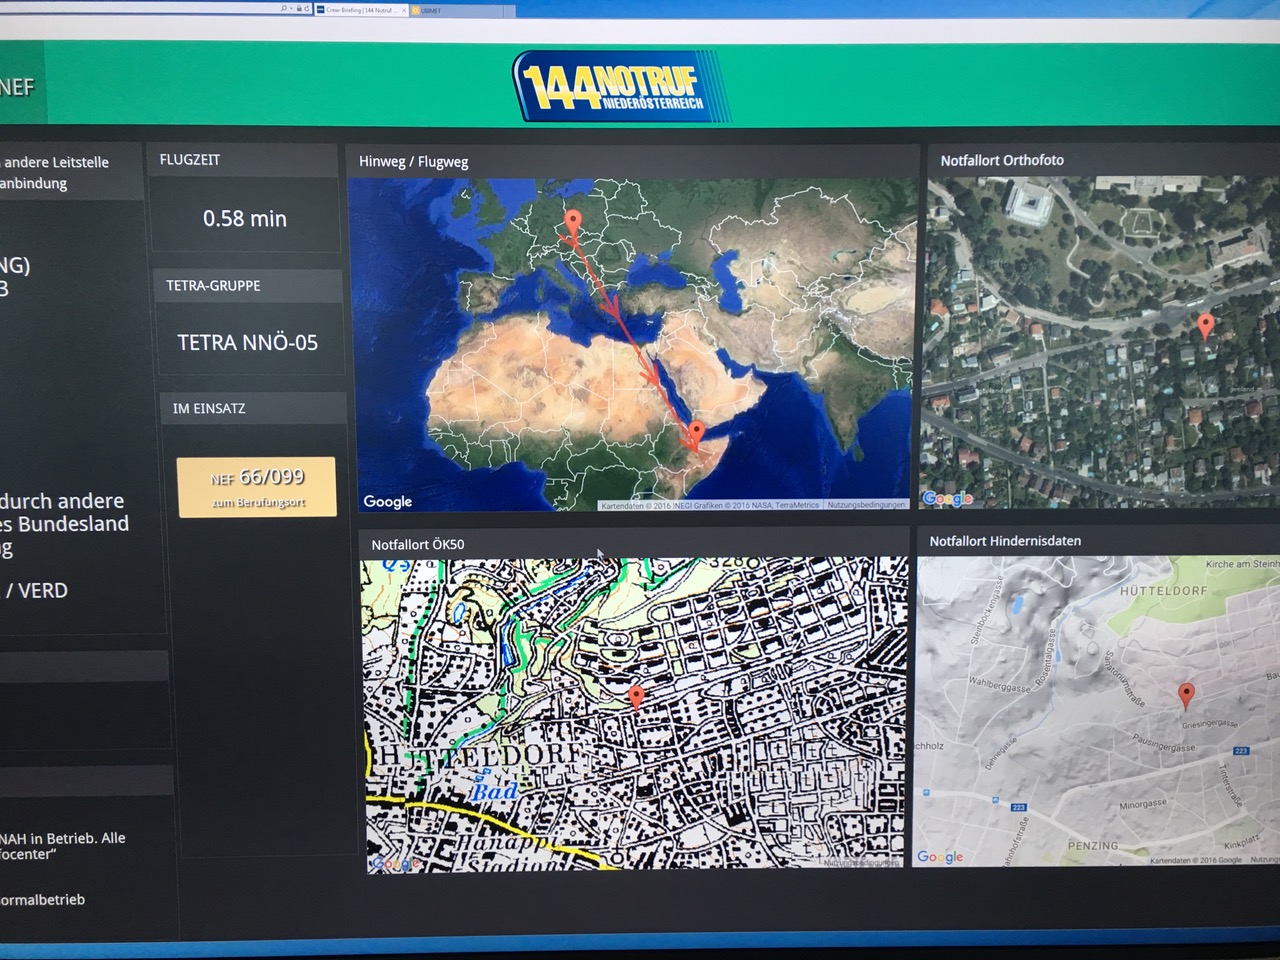Image resolution: width=1280 pixels, height=960 pixels.
Task: Click the Notfallort Hindernisdaten panel title
Action: [x=1005, y=541]
